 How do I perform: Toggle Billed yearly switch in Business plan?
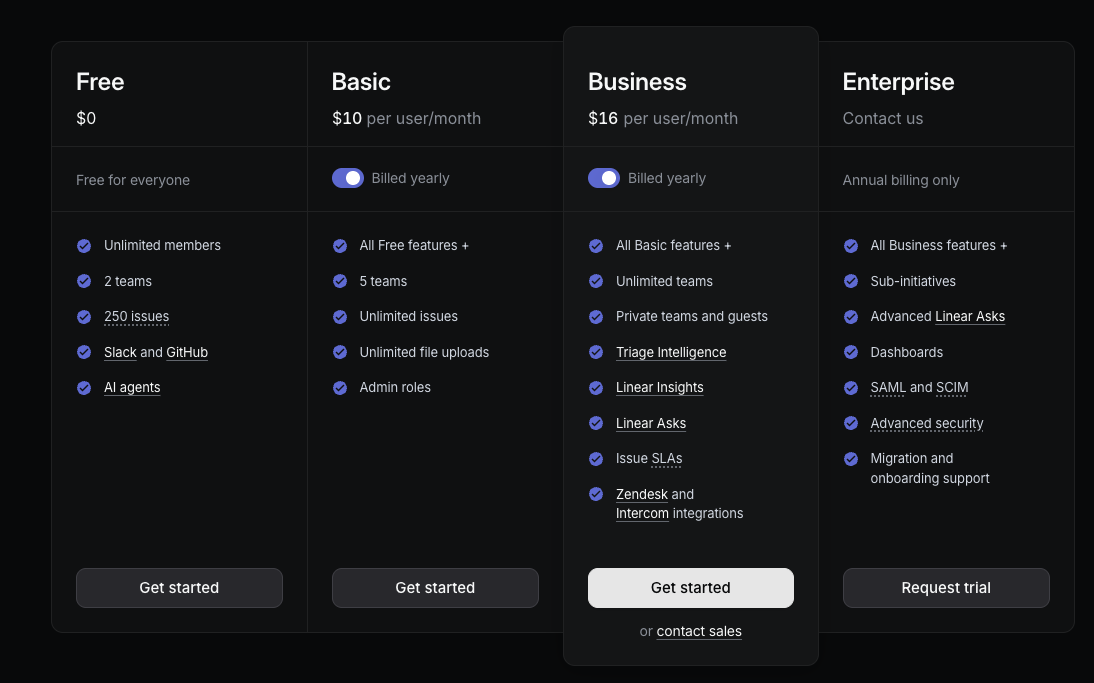tap(604, 178)
